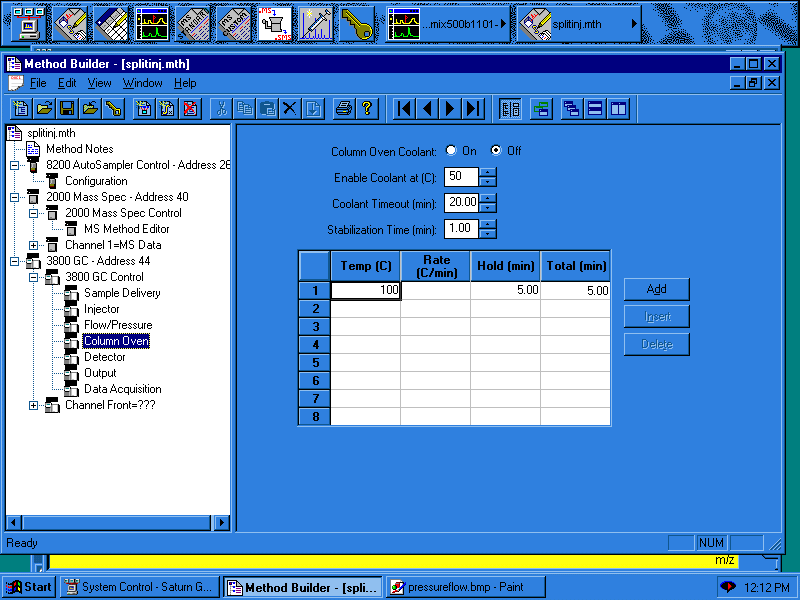This screenshot has width=800, height=600.
Task: Collapse the 3800 GC Control node
Action: [33, 278]
